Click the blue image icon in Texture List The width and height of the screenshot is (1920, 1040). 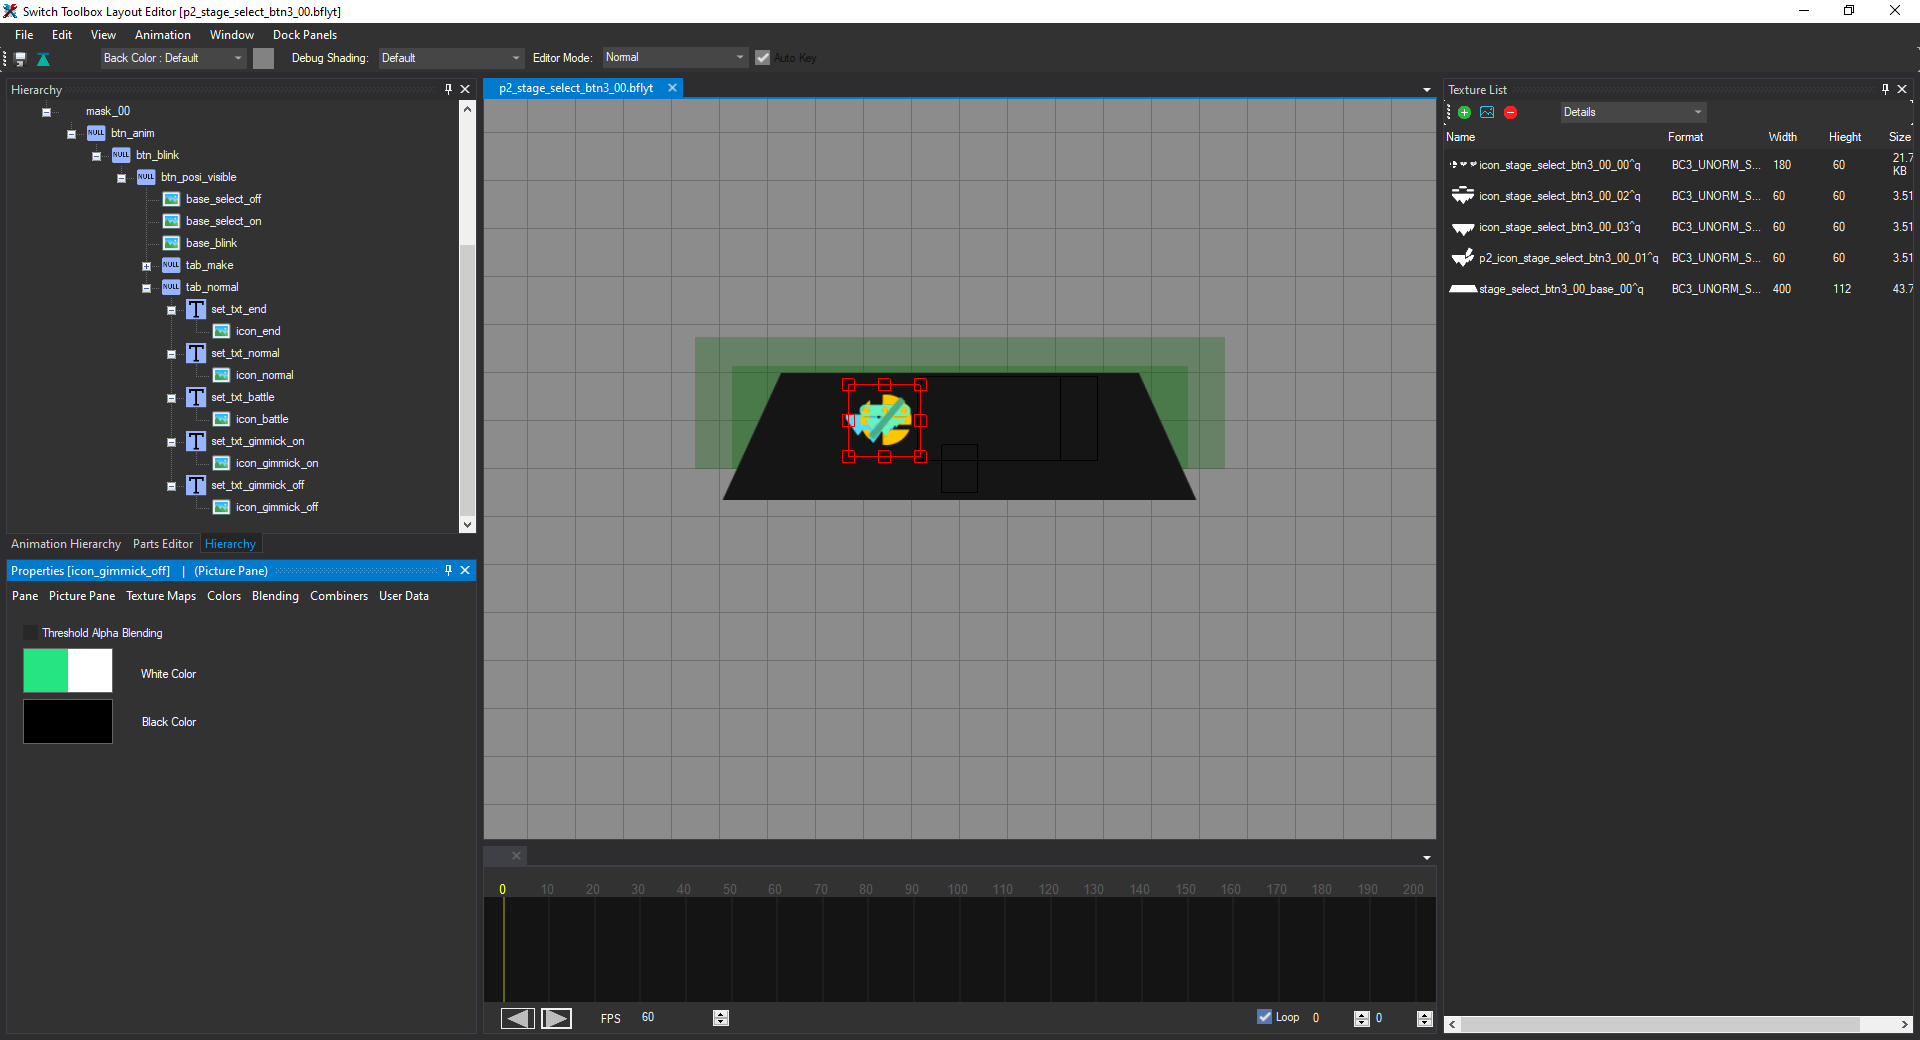pos(1487,113)
